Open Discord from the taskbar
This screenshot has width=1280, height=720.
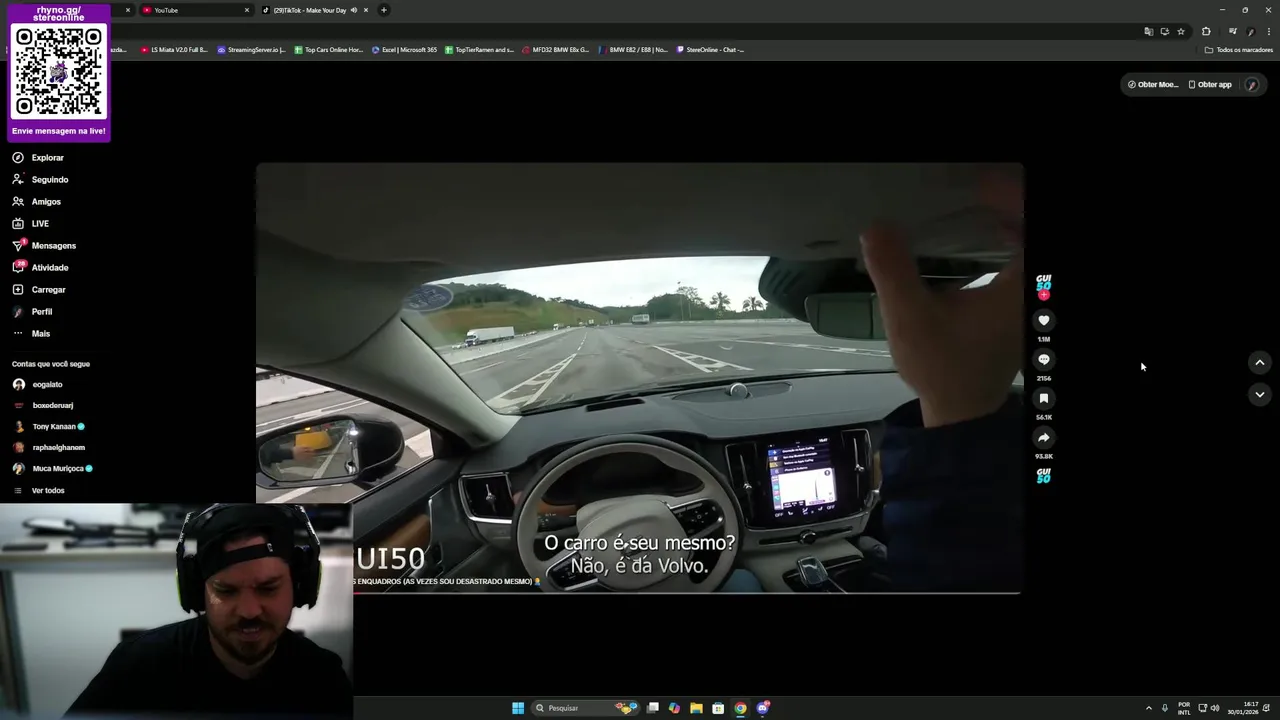763,708
